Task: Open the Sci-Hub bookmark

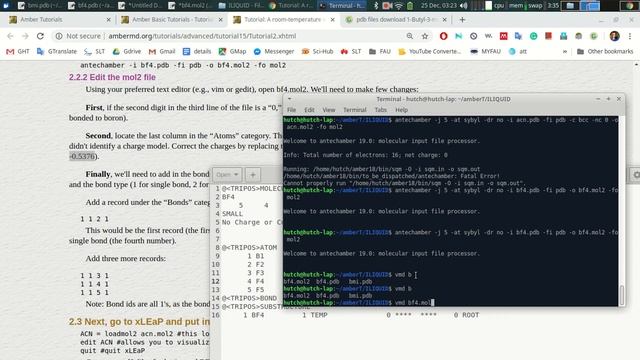Action: tap(317, 51)
